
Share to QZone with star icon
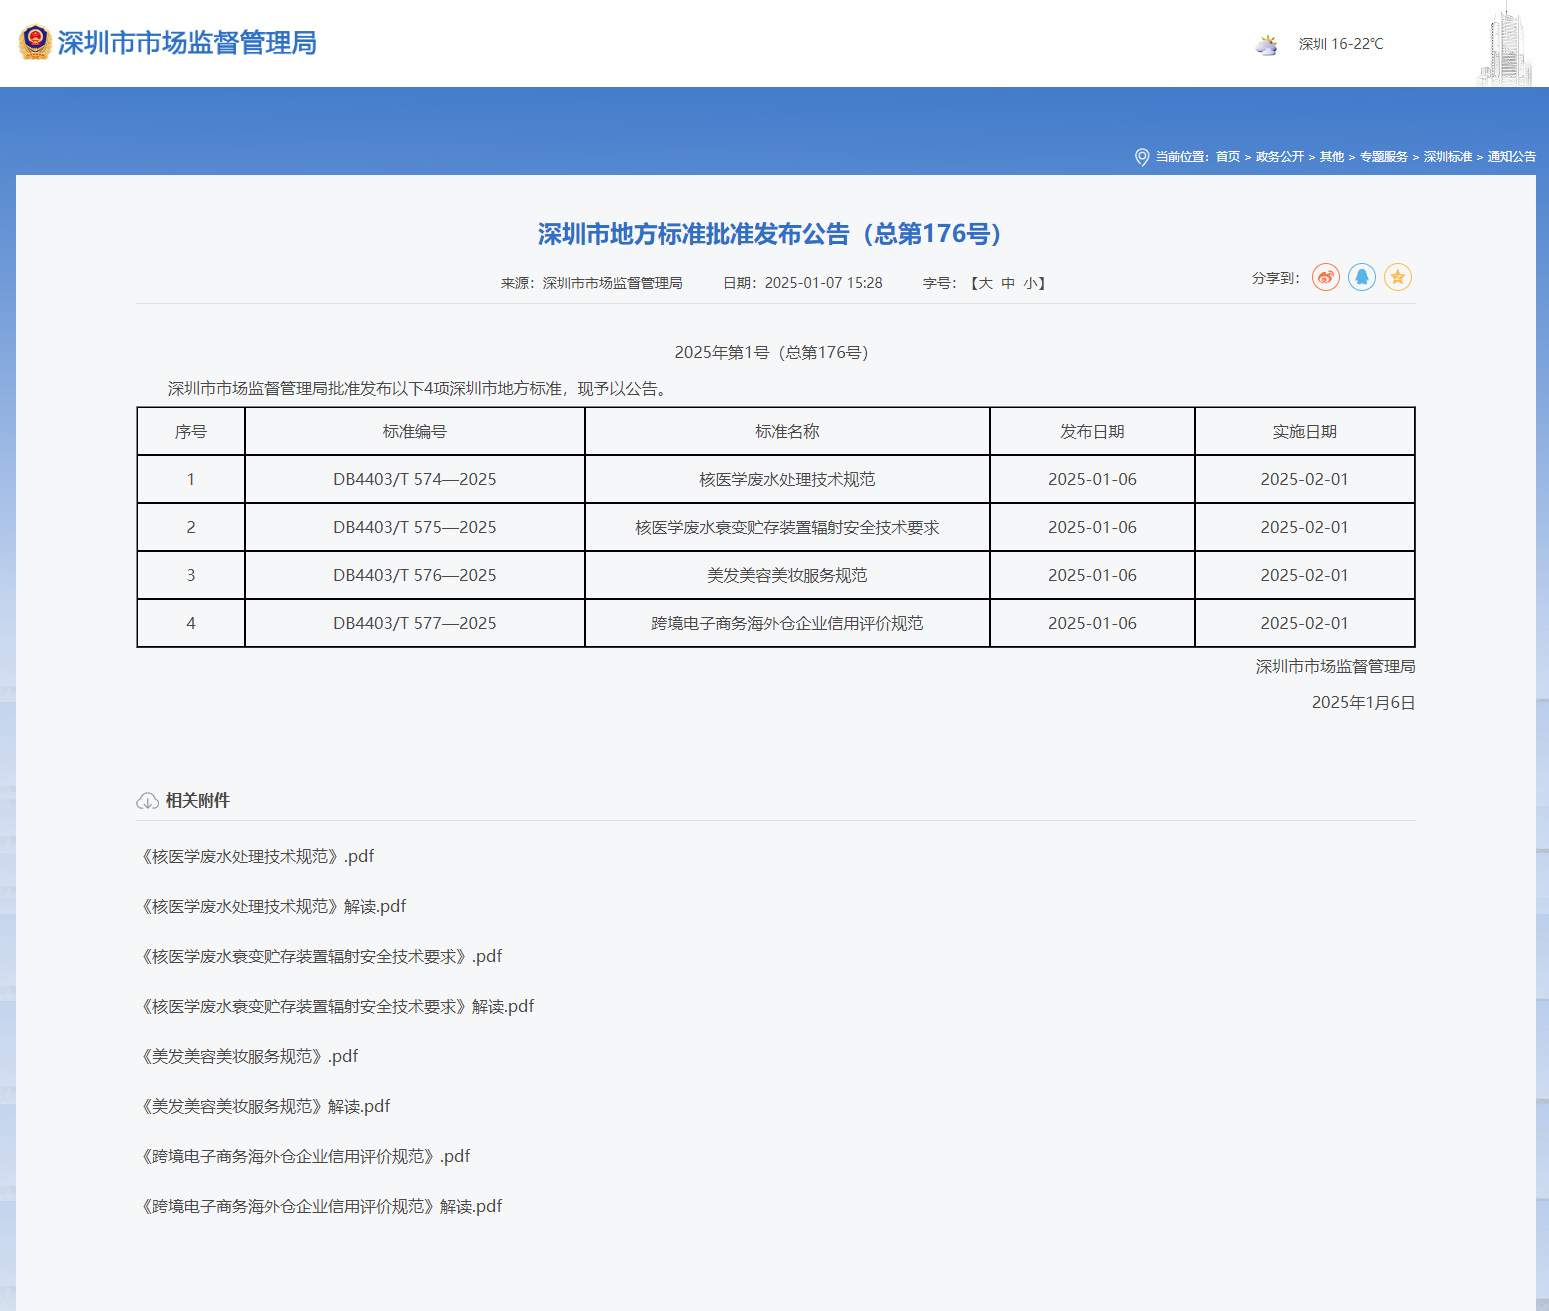[x=1397, y=277]
